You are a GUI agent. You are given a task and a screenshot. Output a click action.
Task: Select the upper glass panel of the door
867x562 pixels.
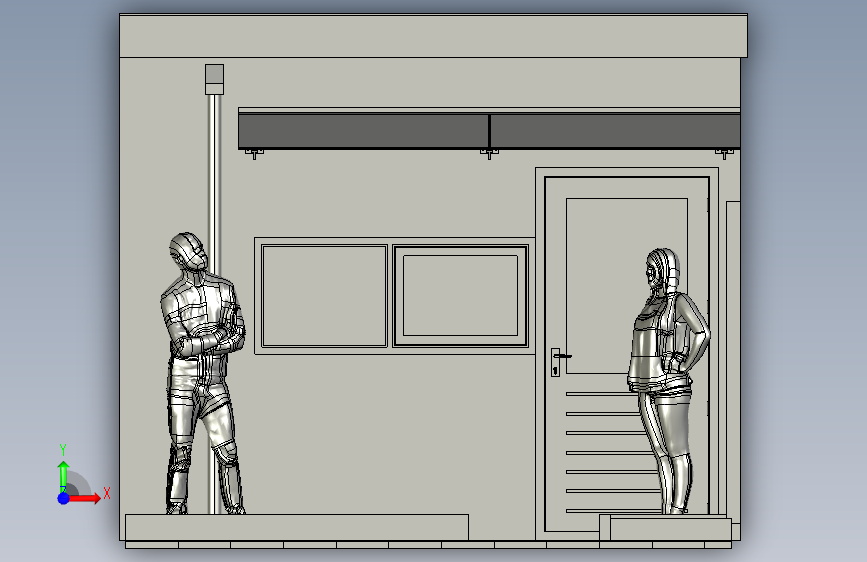coord(626,285)
